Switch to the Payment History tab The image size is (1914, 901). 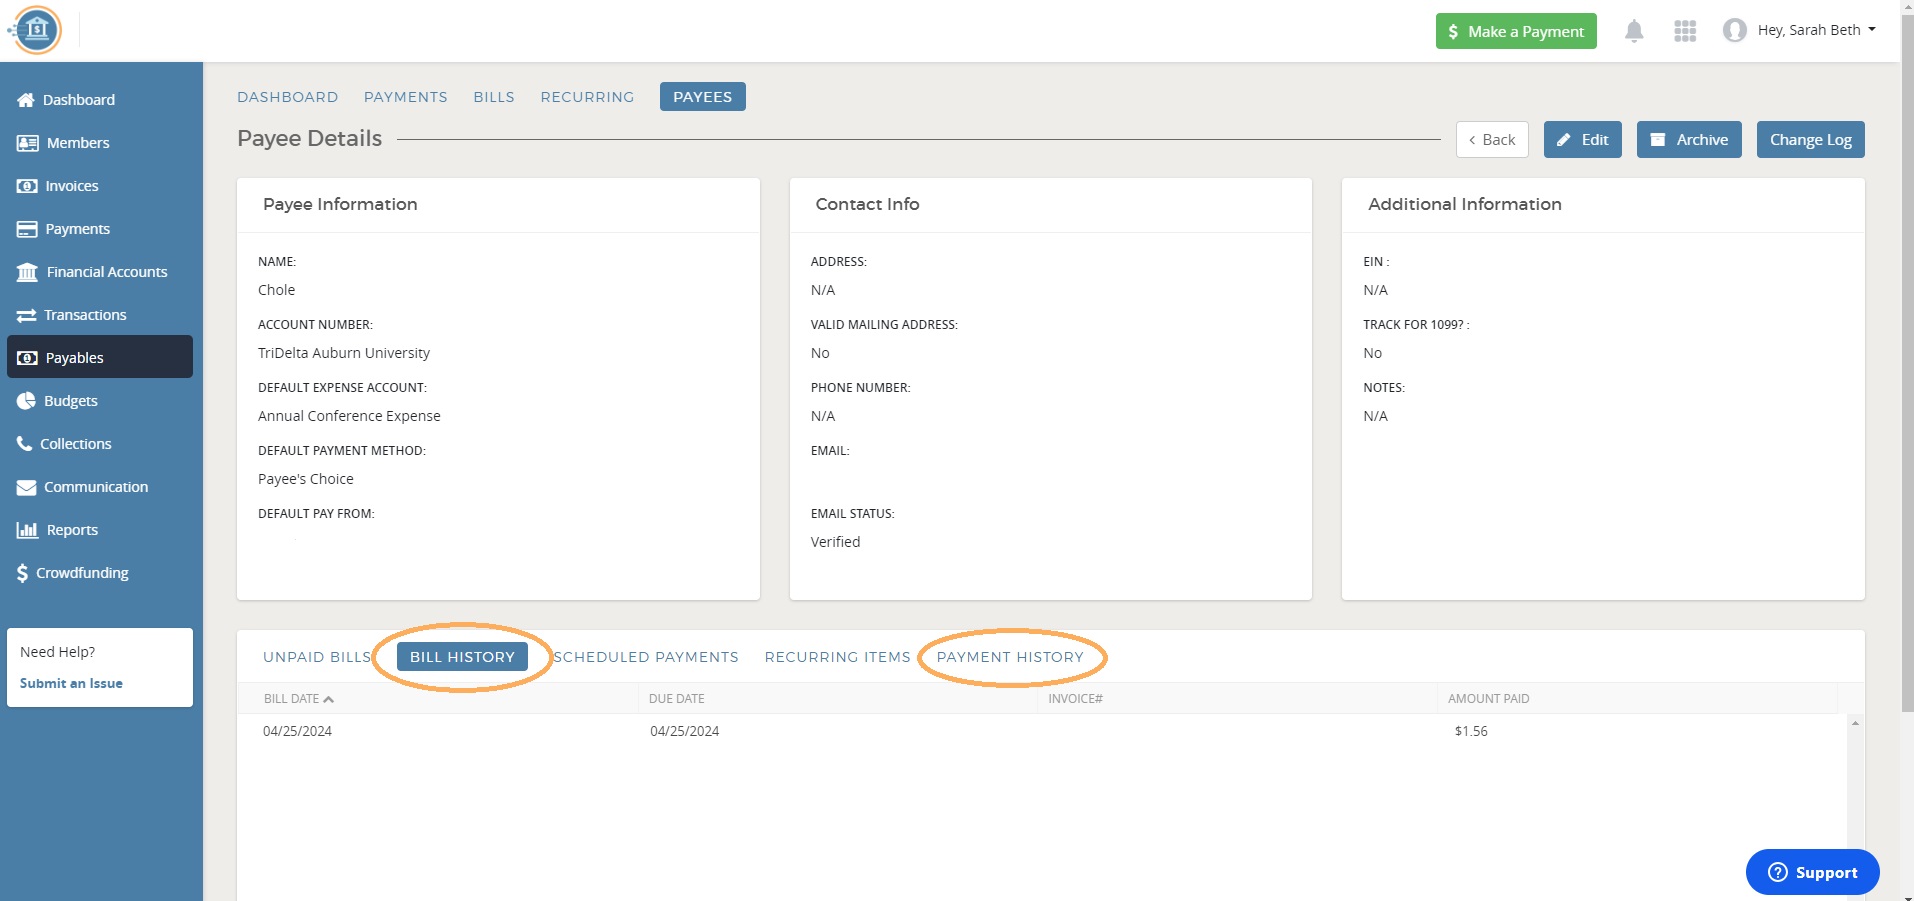[1010, 657]
